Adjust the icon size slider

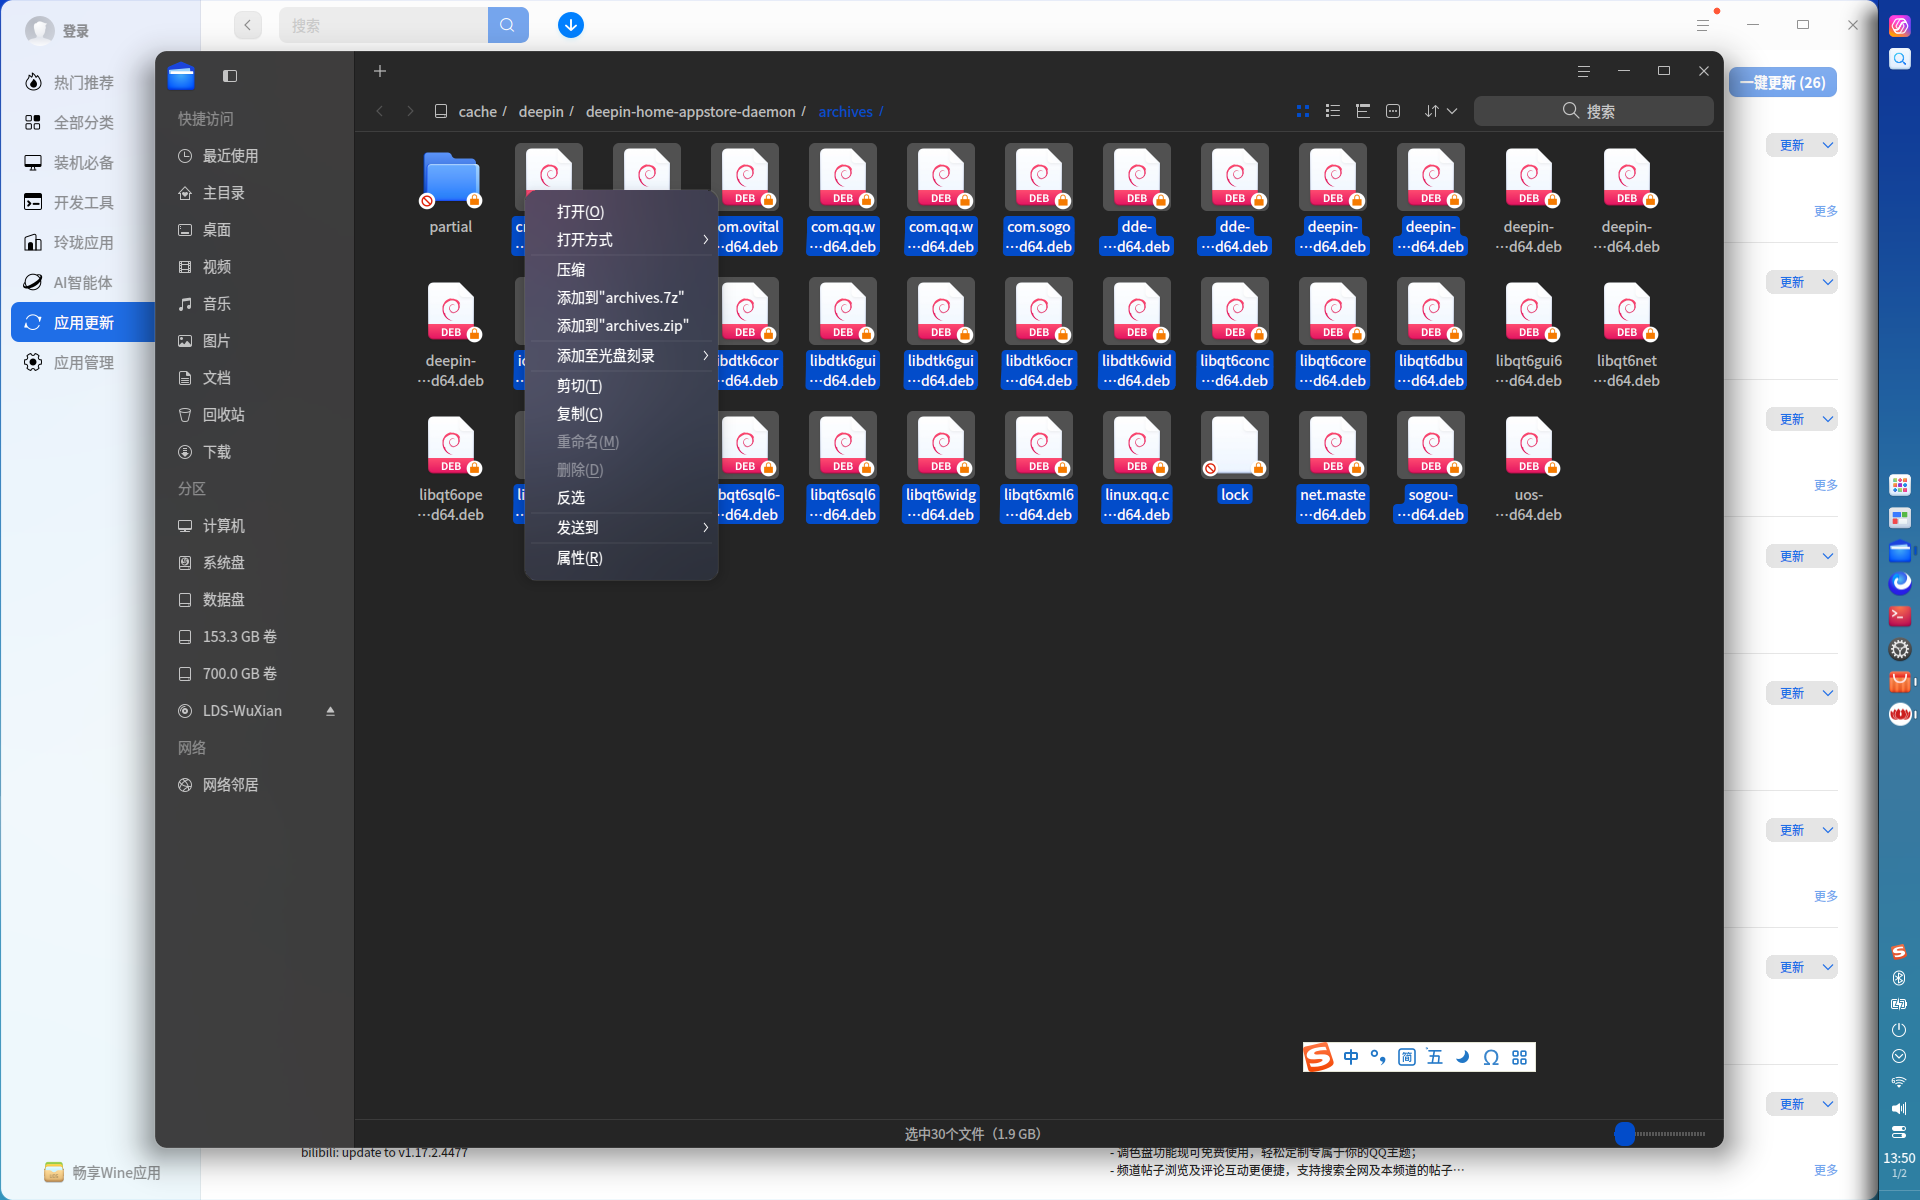click(1625, 1134)
